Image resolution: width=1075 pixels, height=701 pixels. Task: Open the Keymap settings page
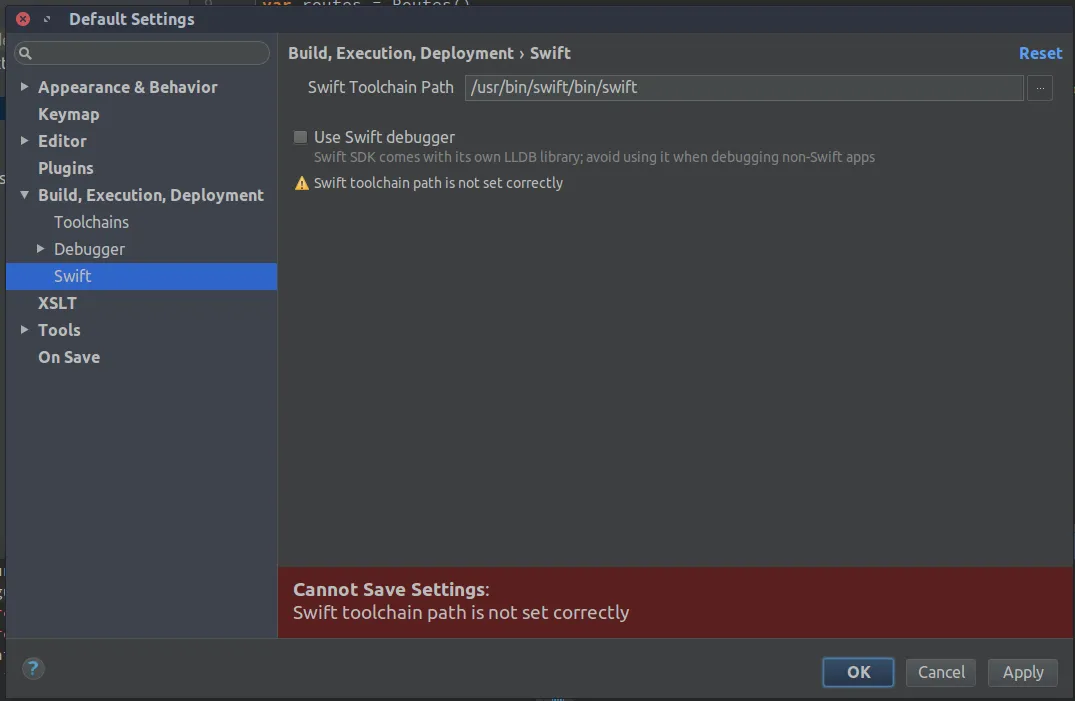68,114
